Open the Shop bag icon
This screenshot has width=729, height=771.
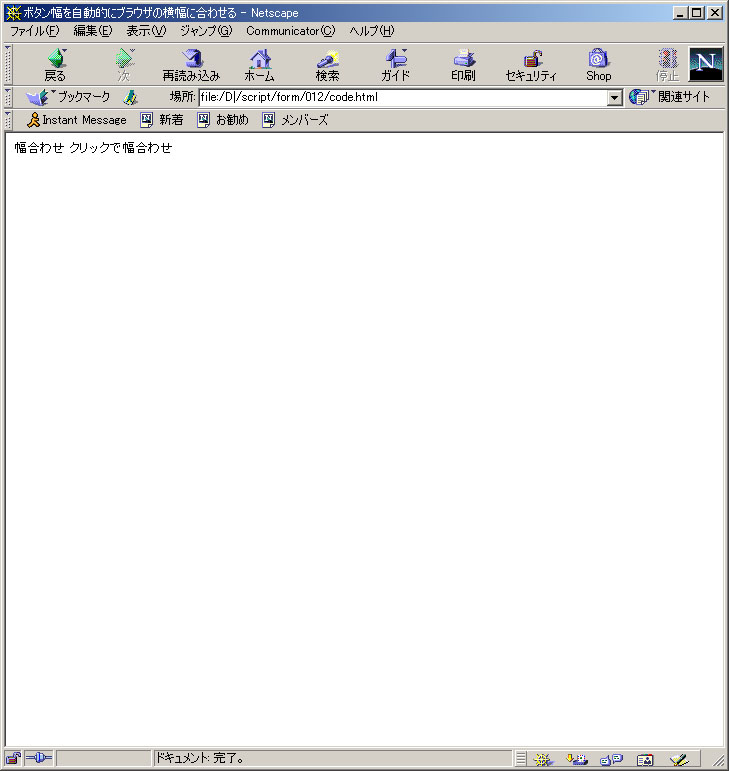599,64
